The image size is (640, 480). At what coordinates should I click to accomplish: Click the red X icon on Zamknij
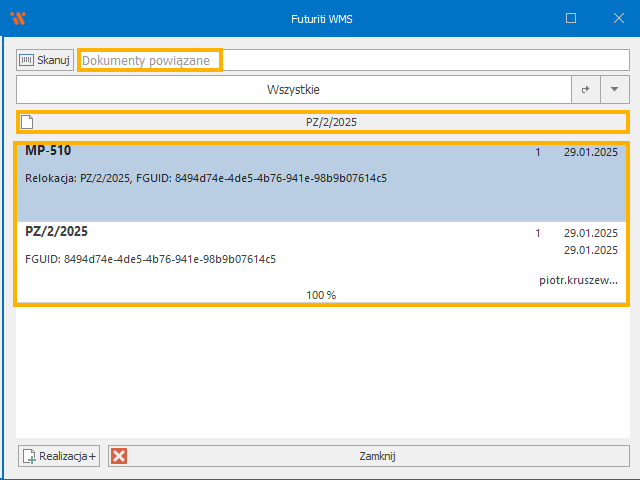120,456
